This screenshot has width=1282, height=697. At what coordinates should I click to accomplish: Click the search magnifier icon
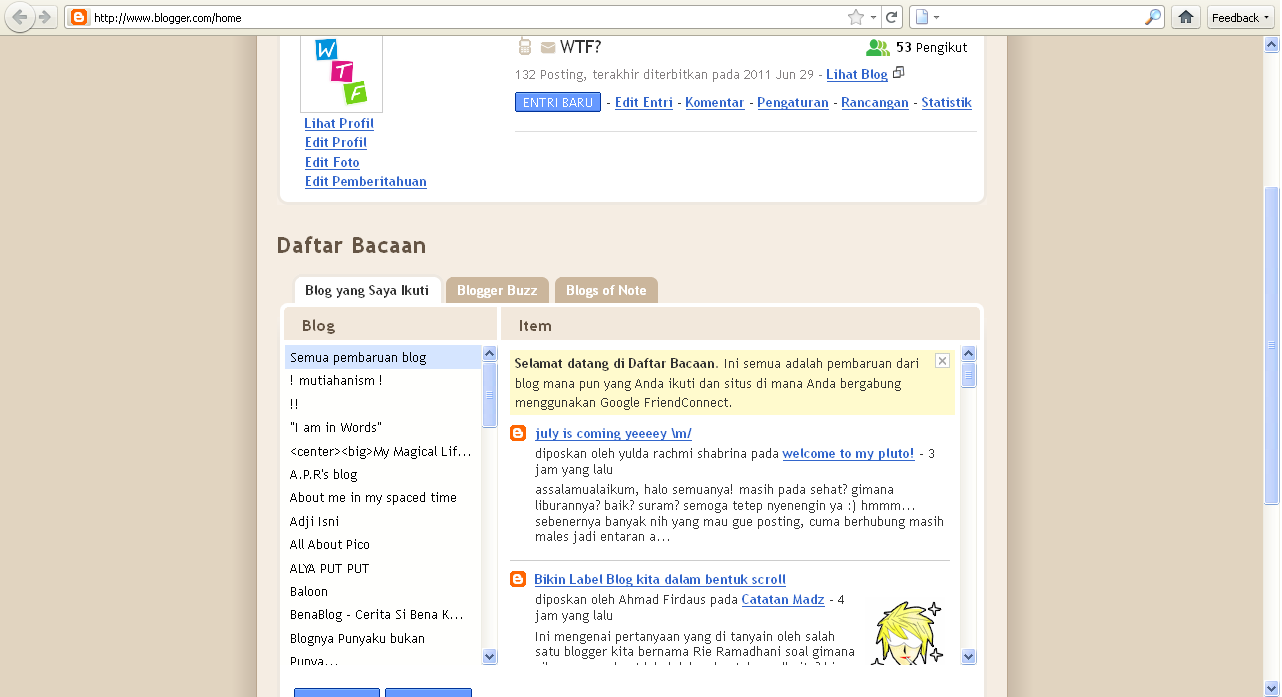click(x=1153, y=17)
